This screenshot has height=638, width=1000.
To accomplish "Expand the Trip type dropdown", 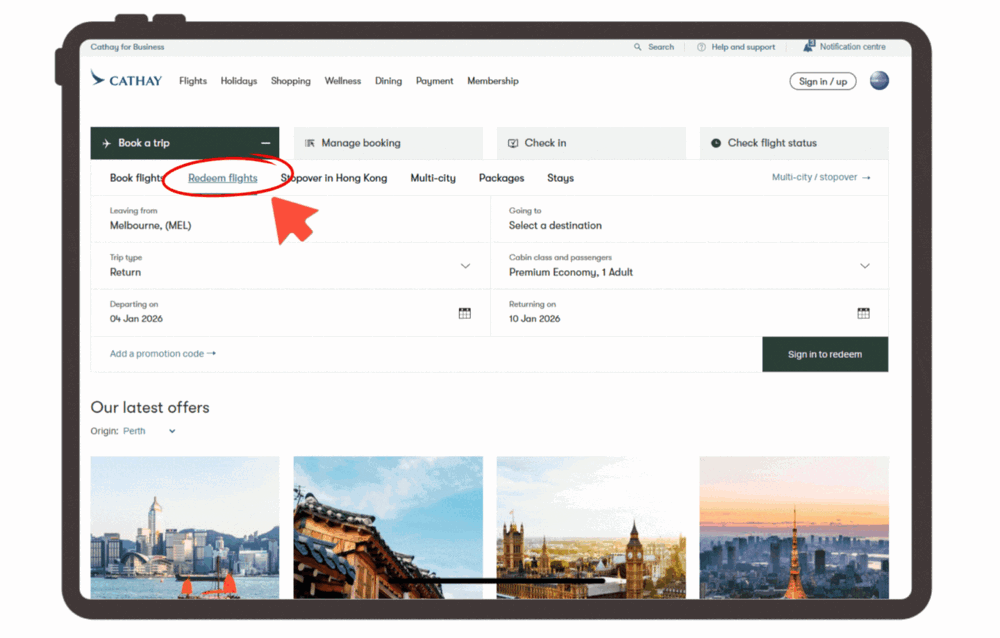I will click(465, 266).
